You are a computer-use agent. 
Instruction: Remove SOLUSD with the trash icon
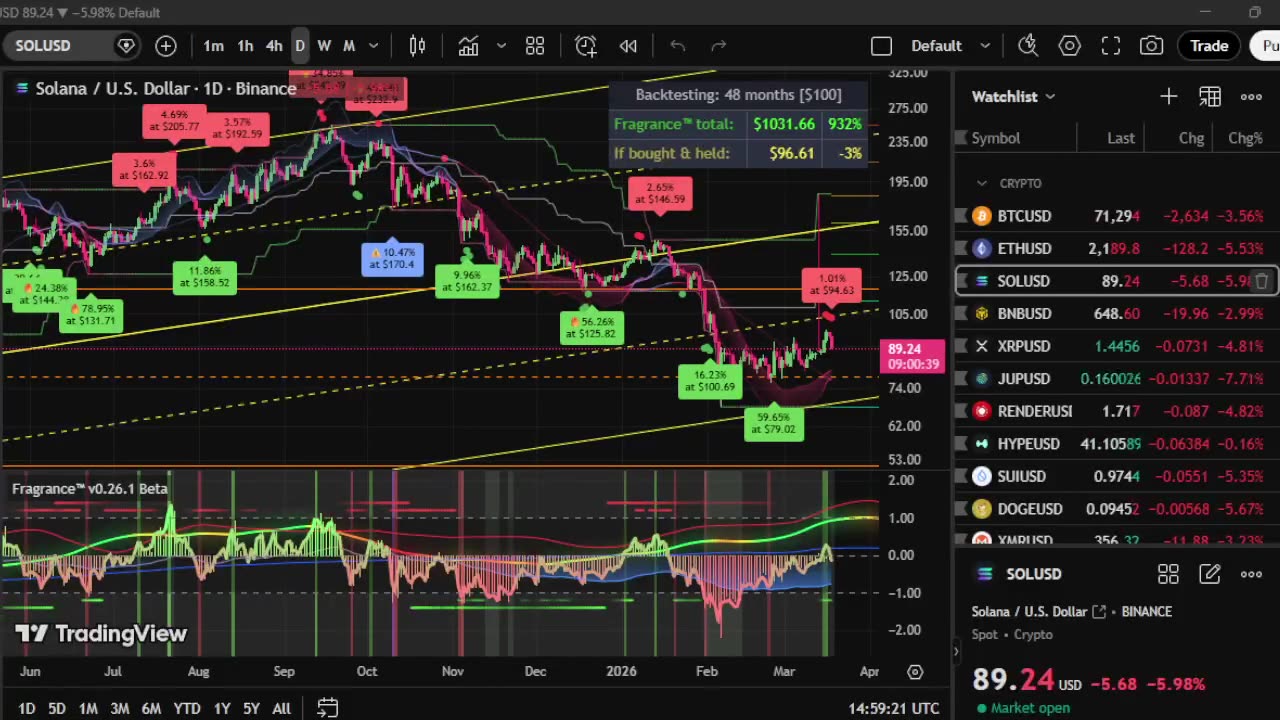click(1261, 281)
